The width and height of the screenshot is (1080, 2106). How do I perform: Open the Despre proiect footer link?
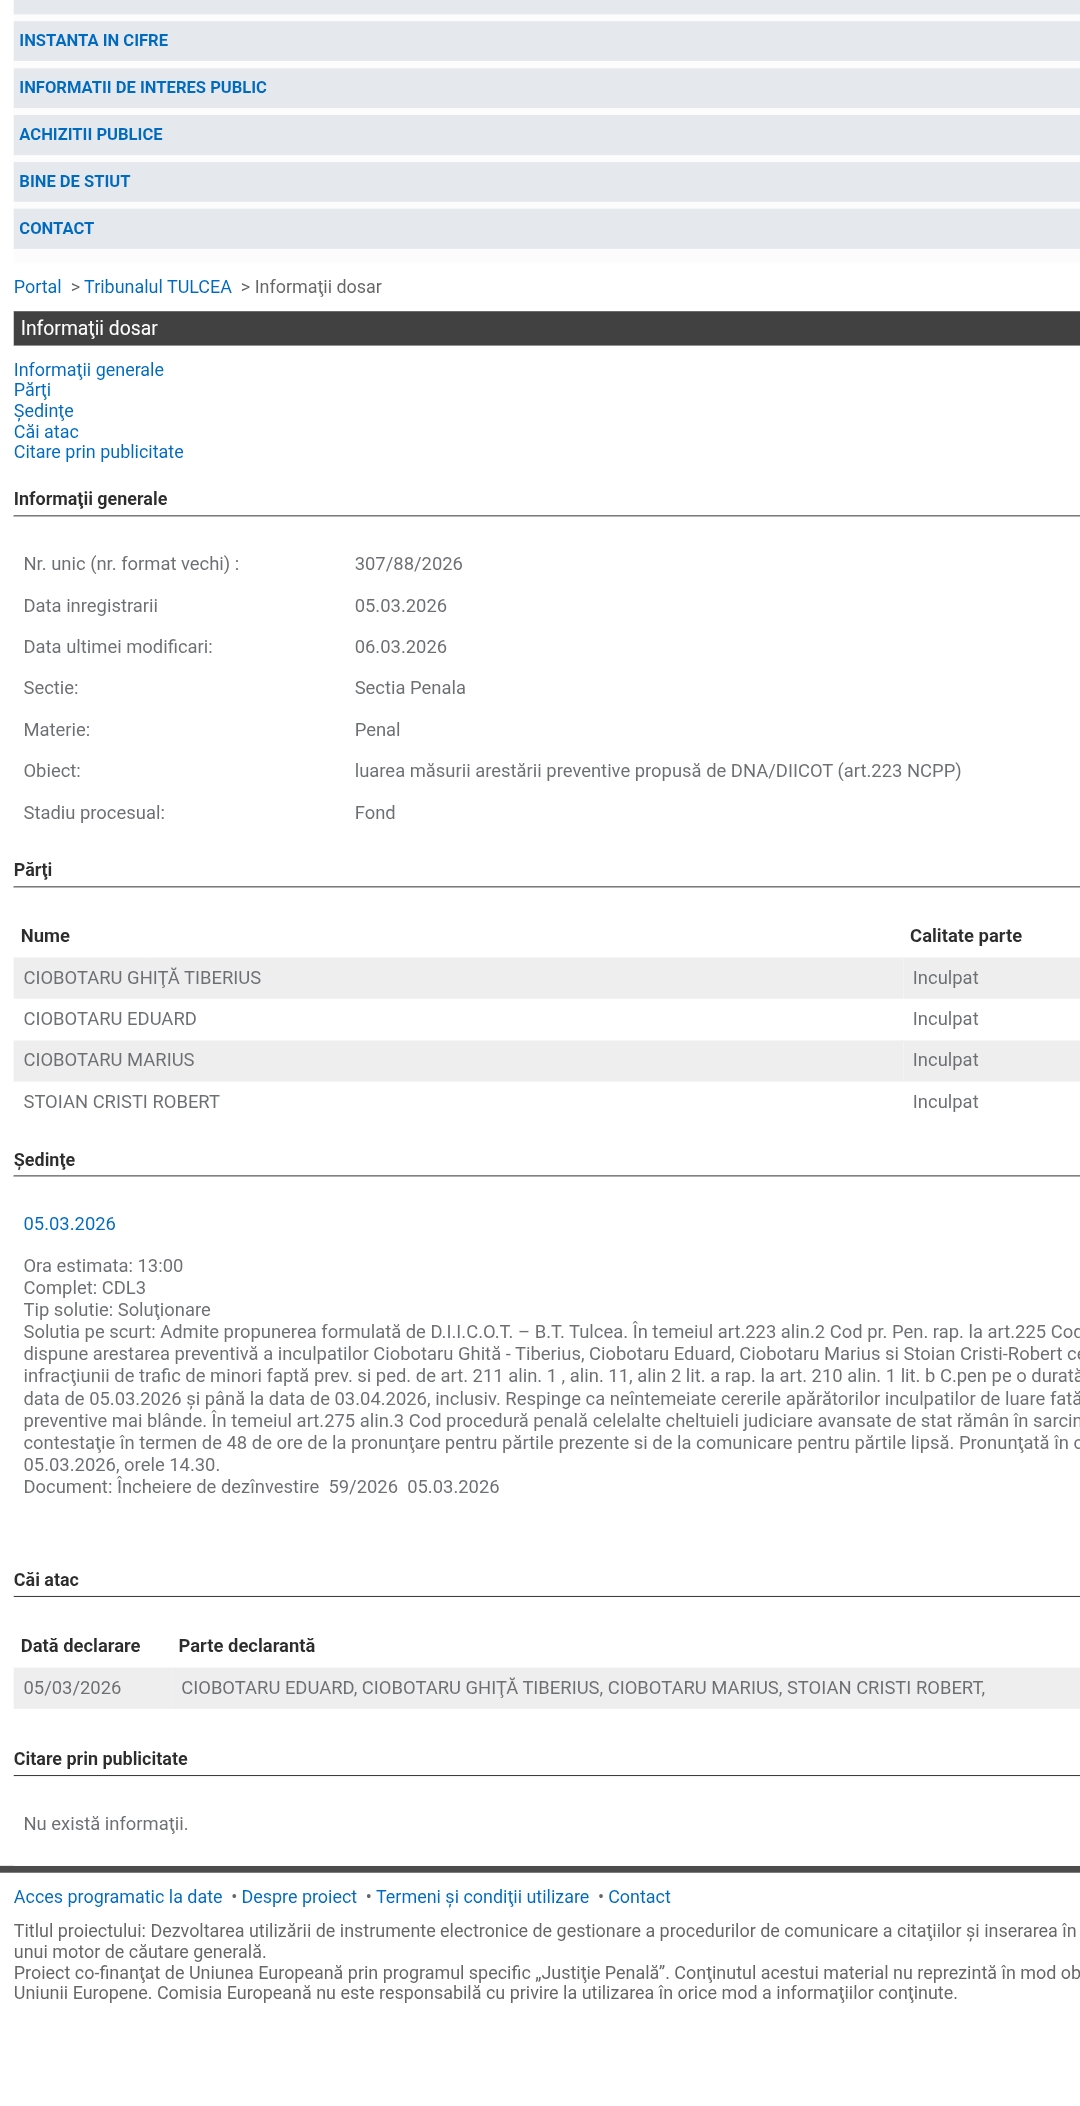299,1897
